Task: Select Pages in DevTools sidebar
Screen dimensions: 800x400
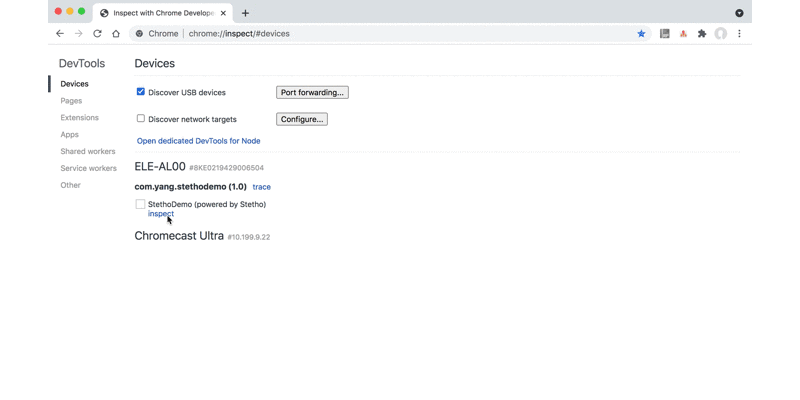Action: (x=71, y=101)
